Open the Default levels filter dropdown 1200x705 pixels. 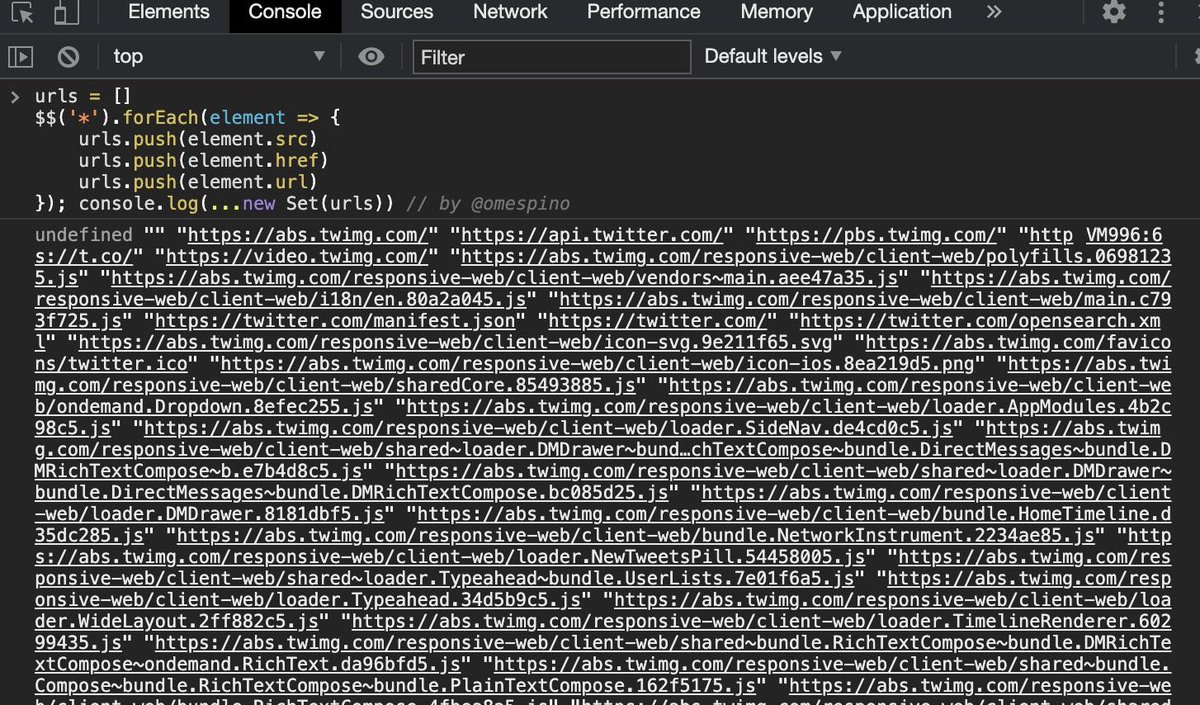772,56
